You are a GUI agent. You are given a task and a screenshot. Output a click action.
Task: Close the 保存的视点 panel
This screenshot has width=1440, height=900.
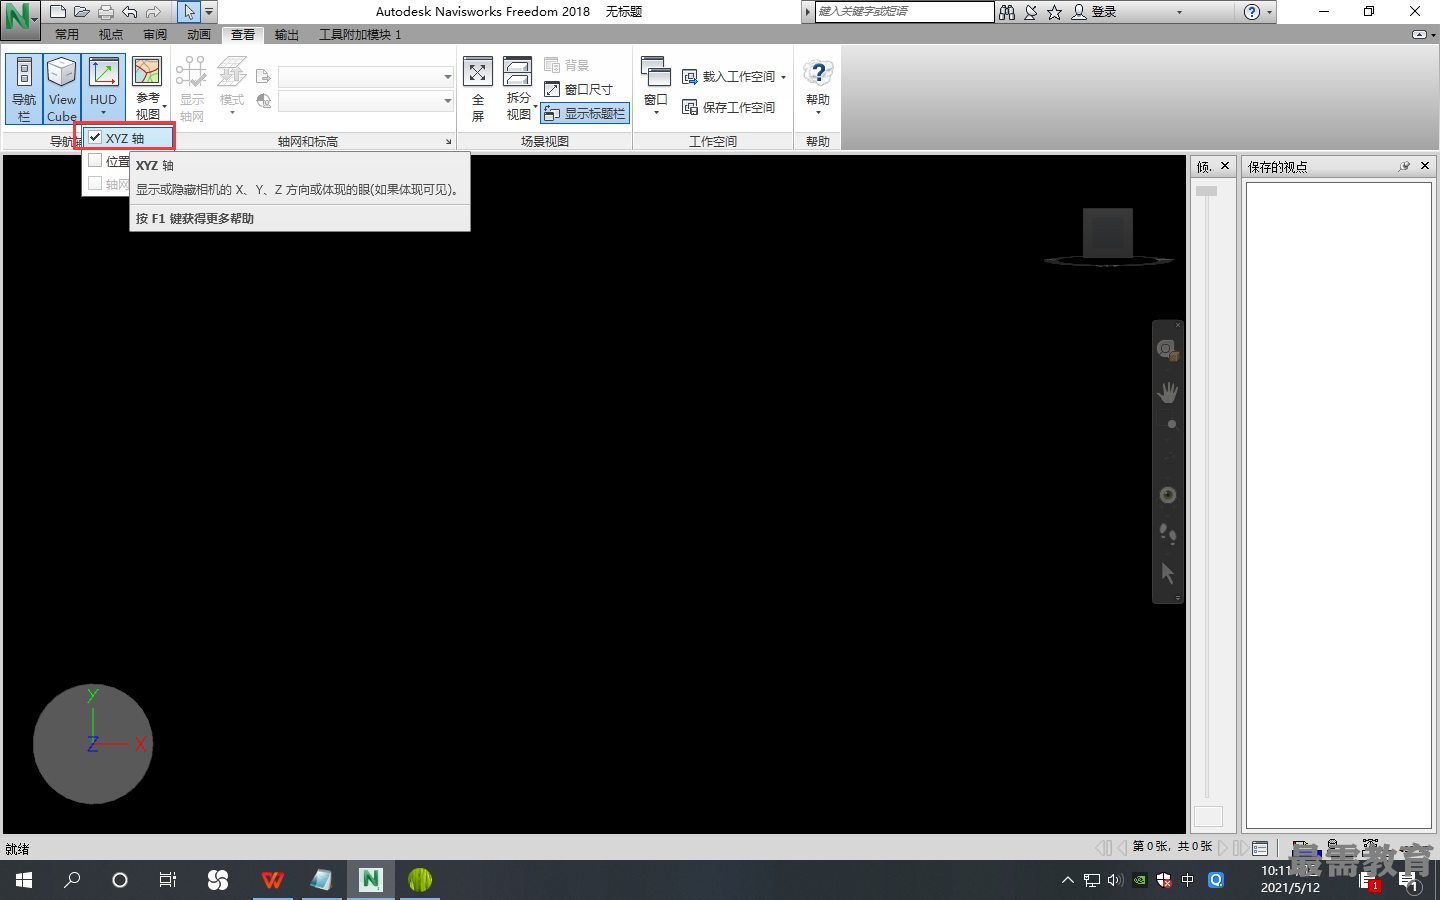pyautogui.click(x=1425, y=166)
